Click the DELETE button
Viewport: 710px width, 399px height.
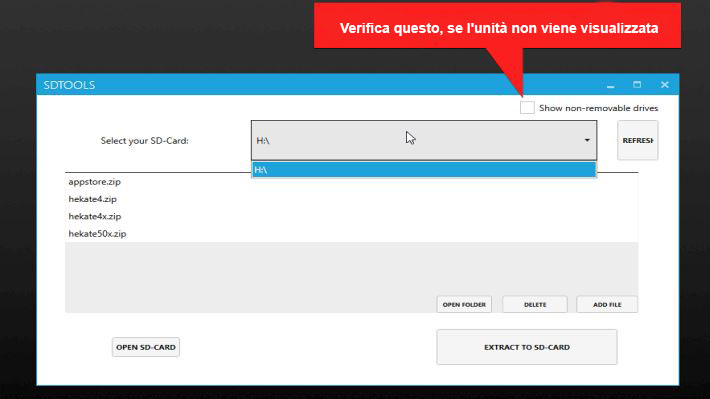pyautogui.click(x=535, y=304)
